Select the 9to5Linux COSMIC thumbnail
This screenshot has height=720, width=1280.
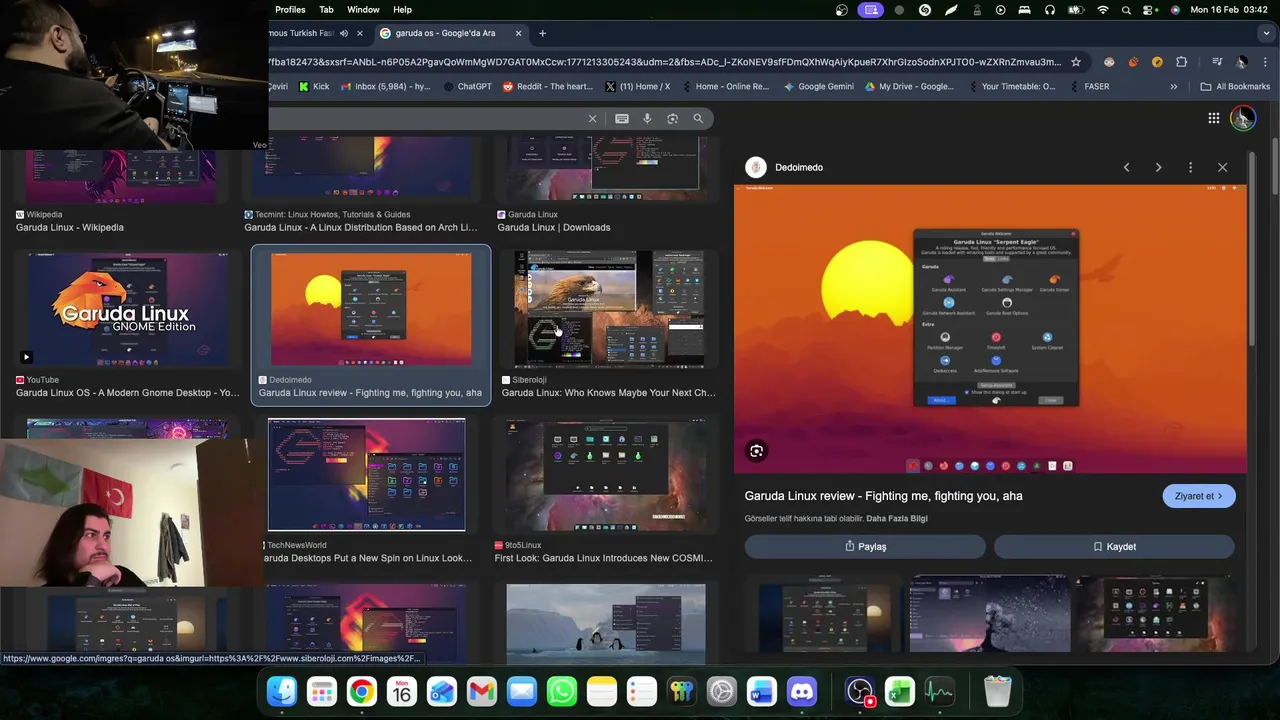click(606, 474)
